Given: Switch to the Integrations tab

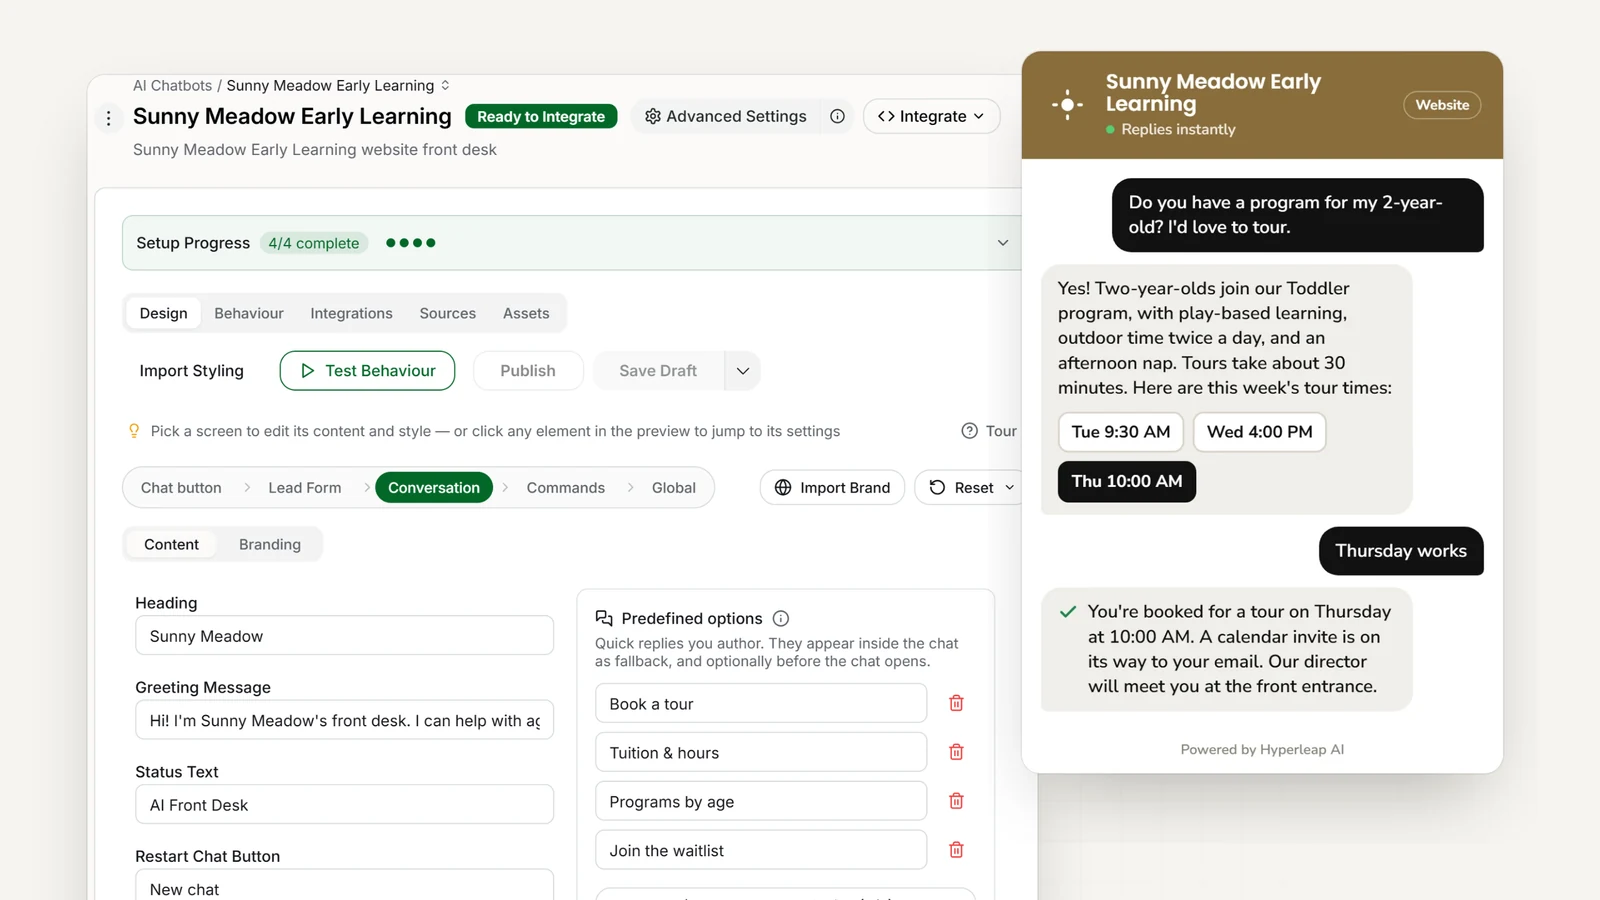Looking at the screenshot, I should click(x=351, y=313).
